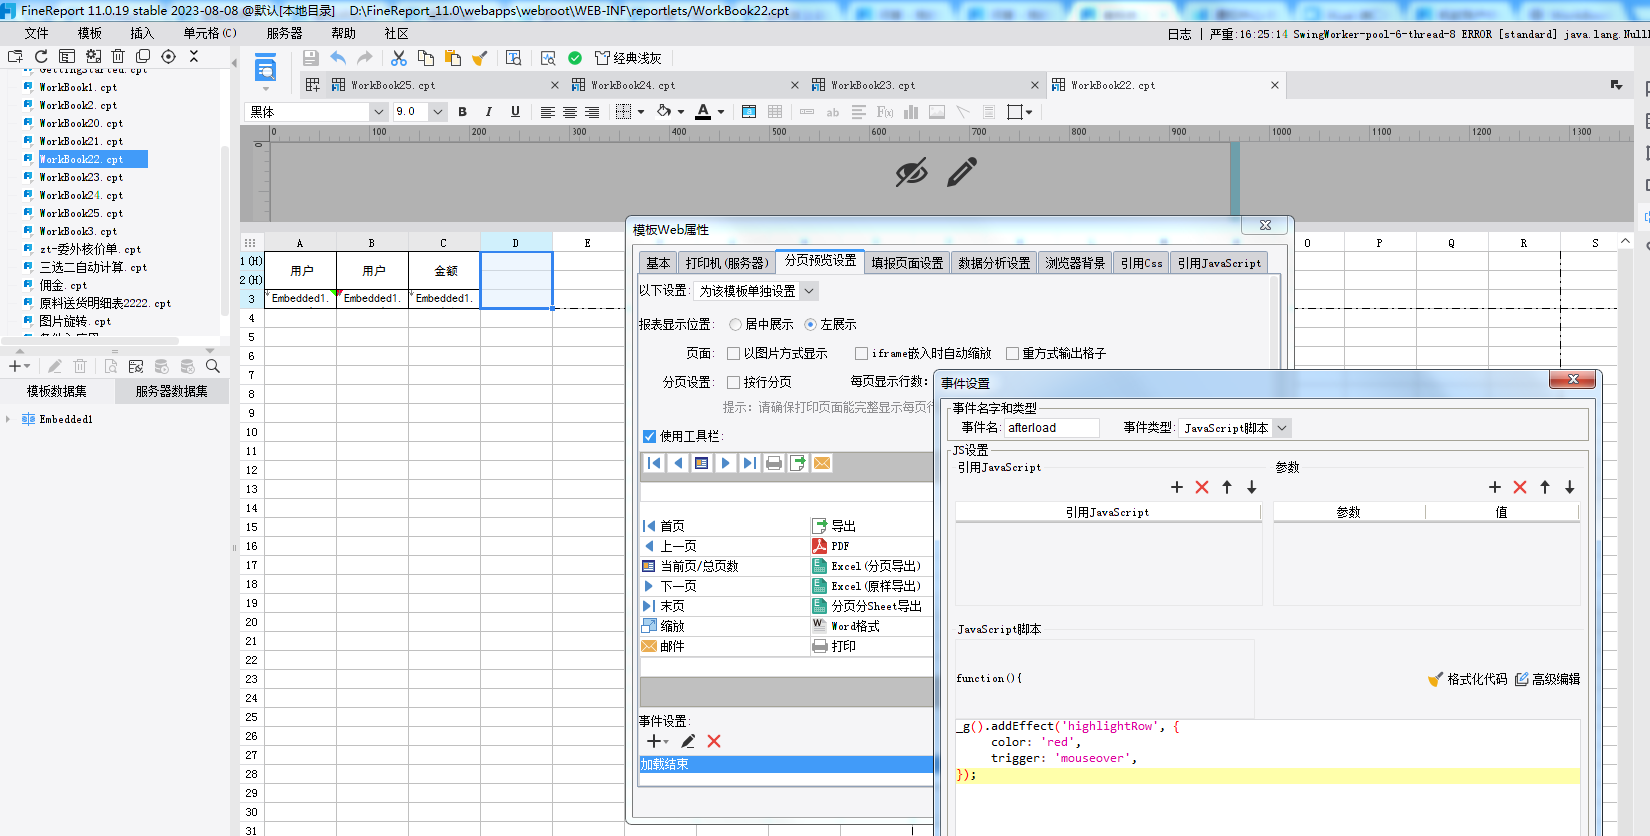Enable 按行分页 checkbox

[733, 382]
